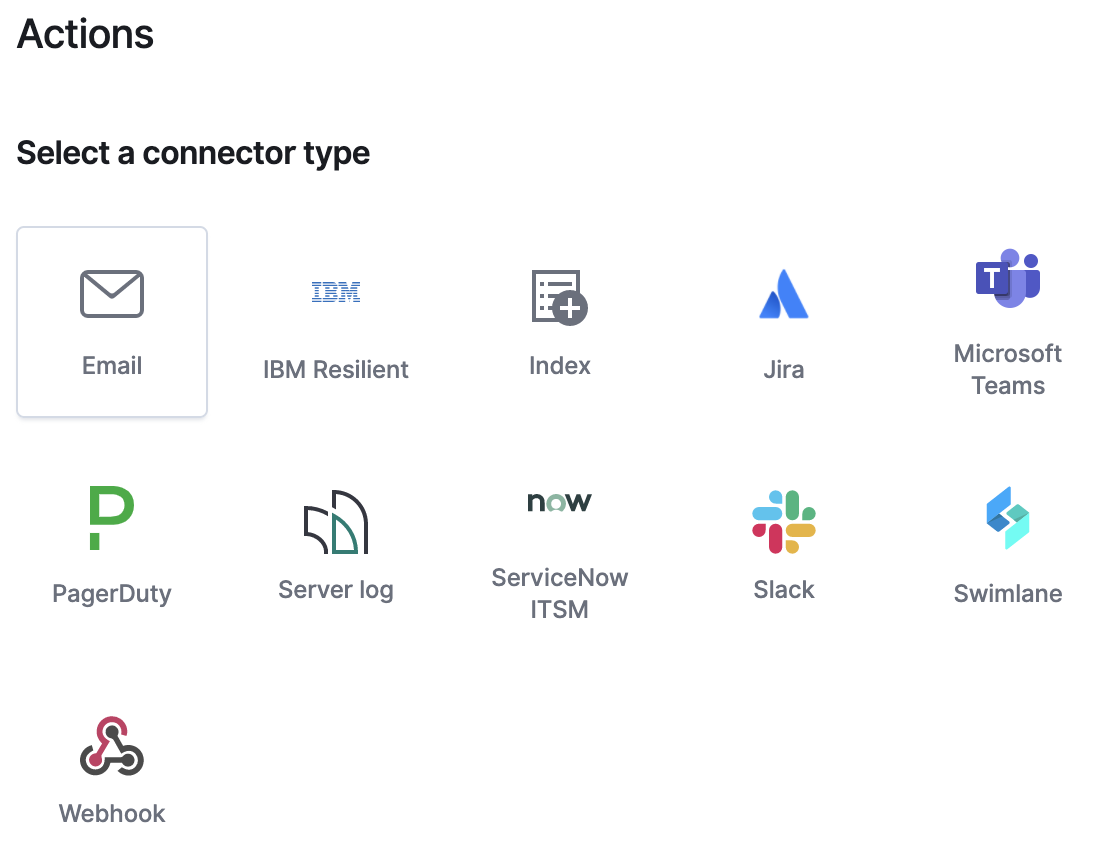The height and width of the screenshot is (848, 1120).
Task: Select the Swimlane connector
Action: [1008, 545]
